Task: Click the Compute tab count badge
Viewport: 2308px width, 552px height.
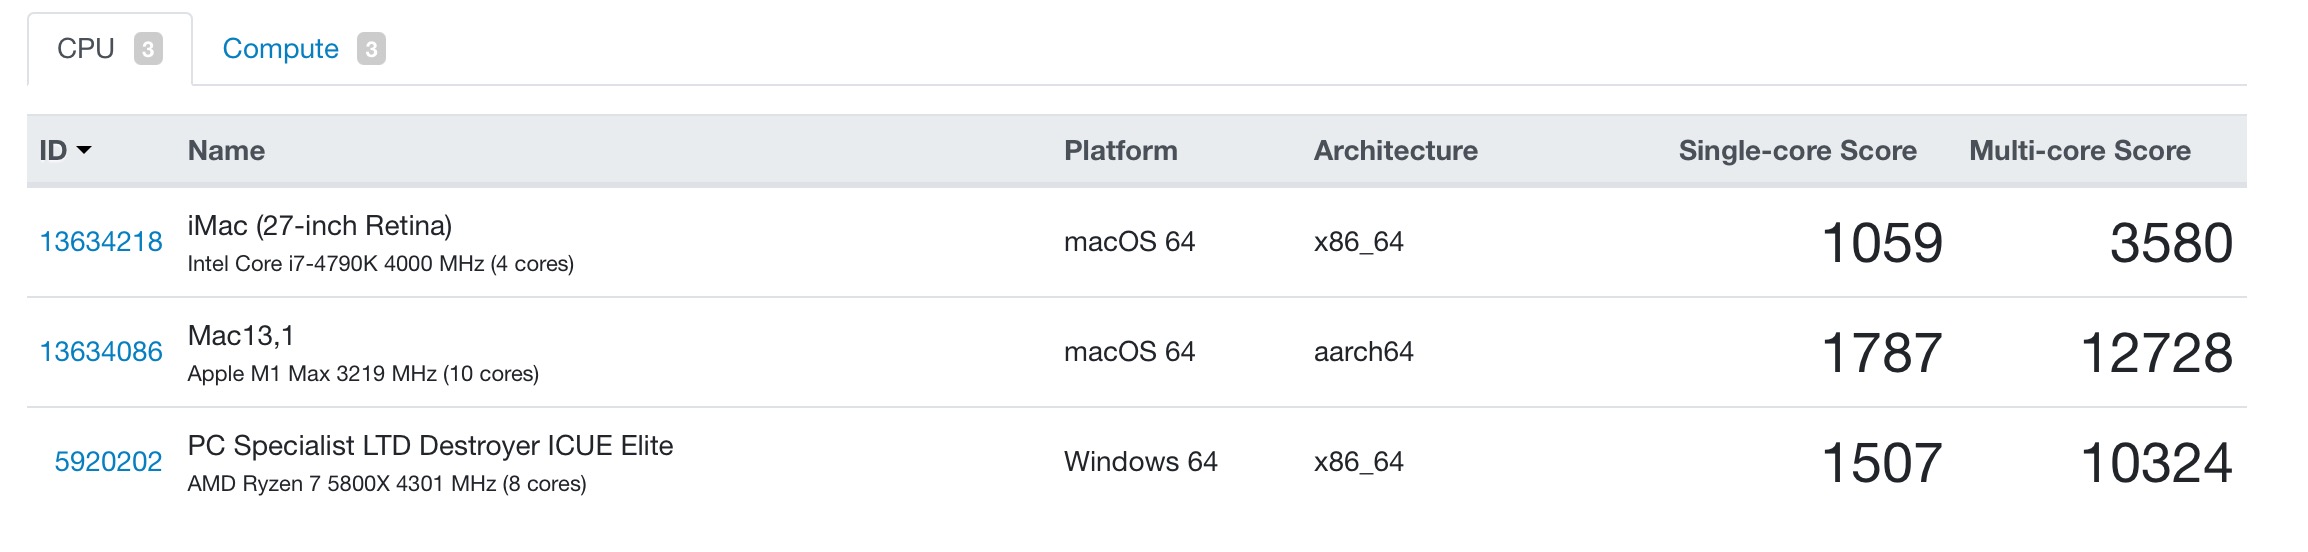Action: click(x=371, y=49)
